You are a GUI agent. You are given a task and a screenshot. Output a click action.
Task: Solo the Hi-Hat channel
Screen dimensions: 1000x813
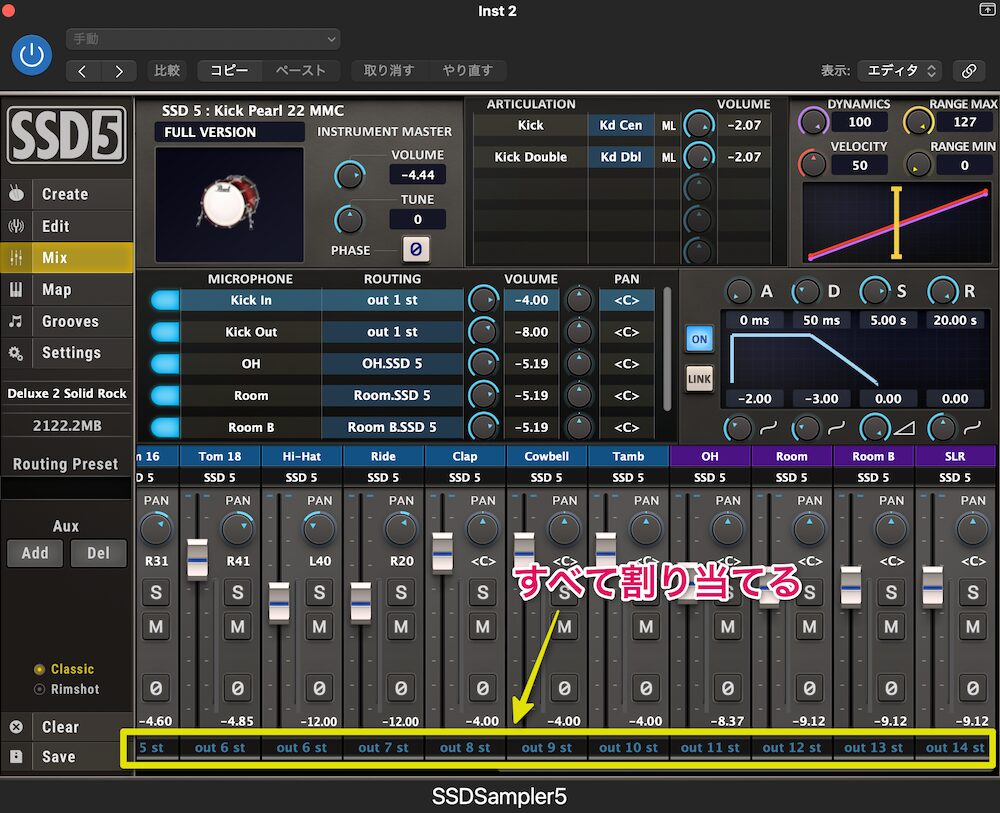[319, 592]
